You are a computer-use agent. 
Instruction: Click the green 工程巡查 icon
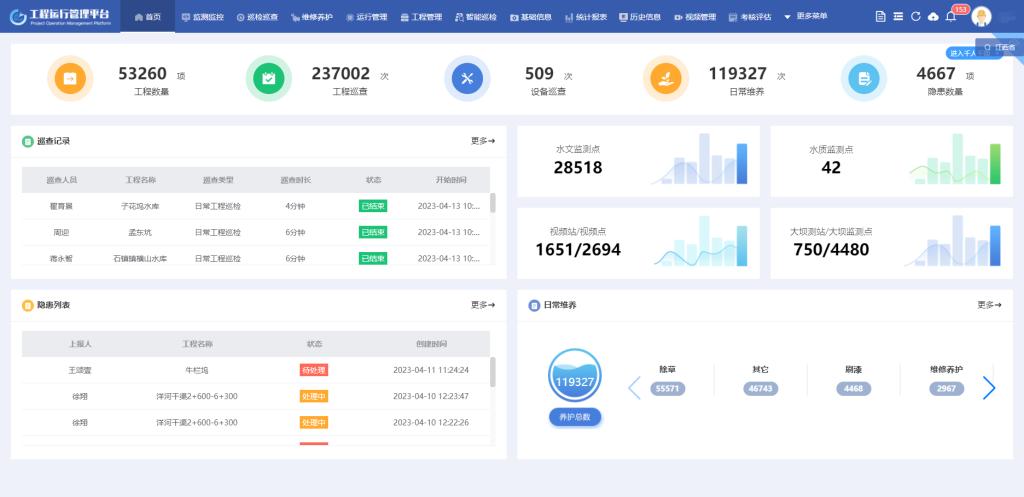click(268, 78)
